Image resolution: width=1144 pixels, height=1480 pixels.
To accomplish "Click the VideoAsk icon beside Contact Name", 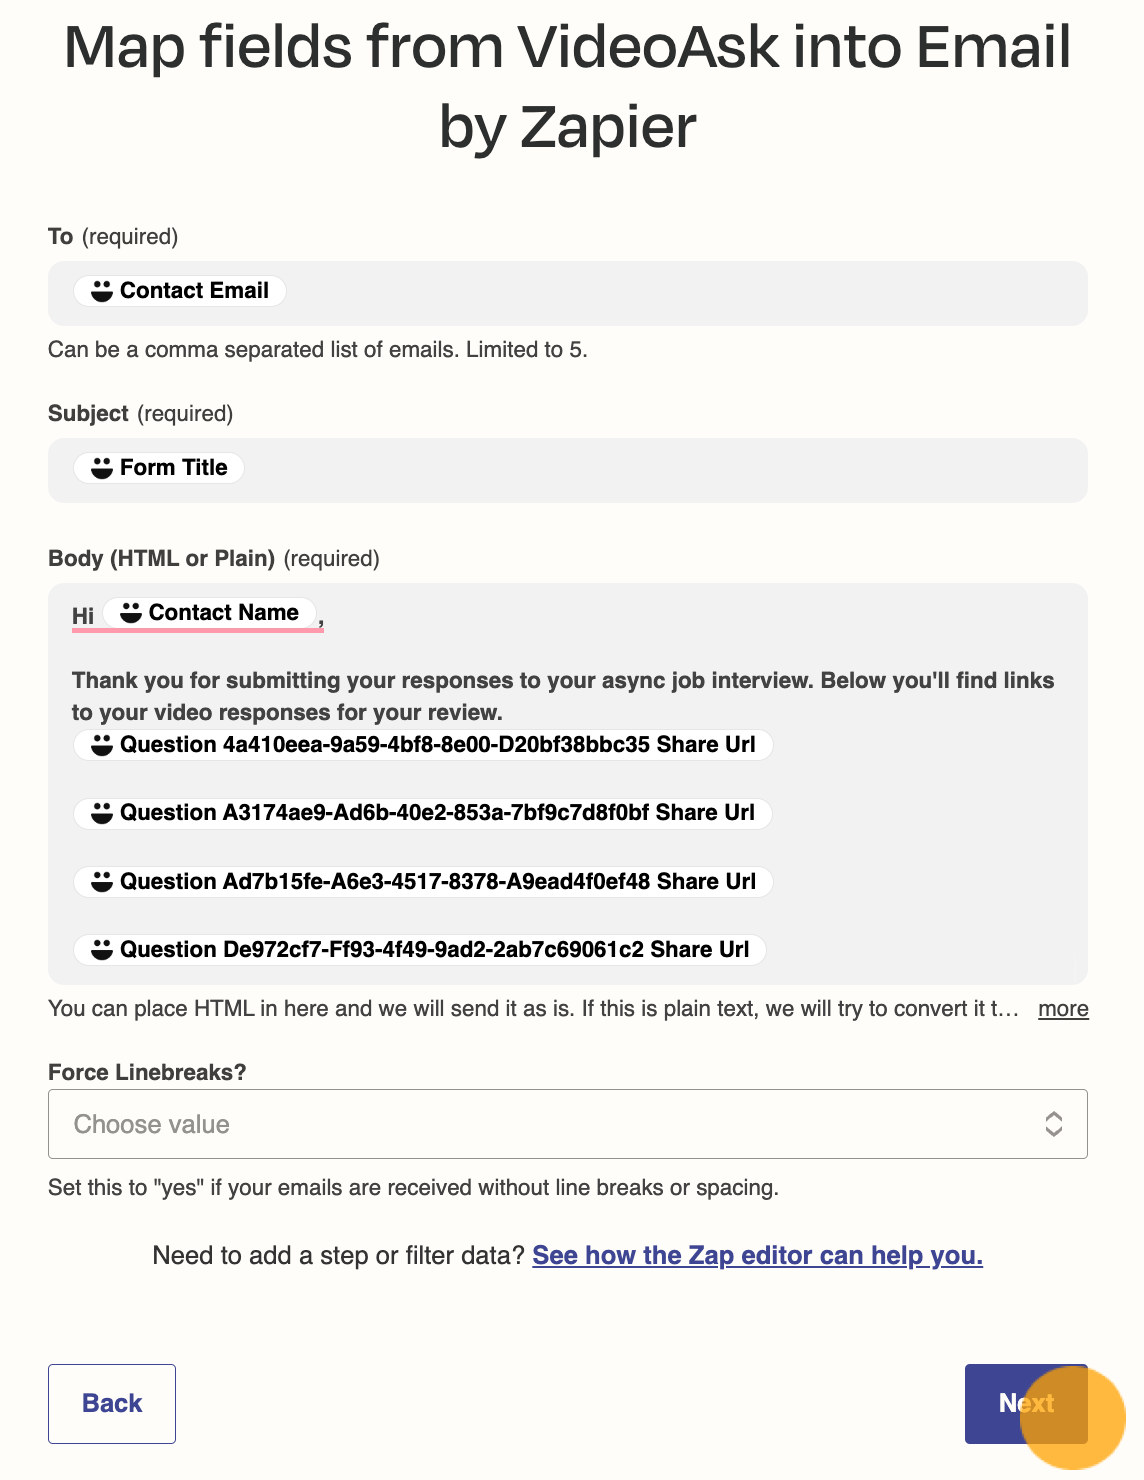I will pos(131,613).
